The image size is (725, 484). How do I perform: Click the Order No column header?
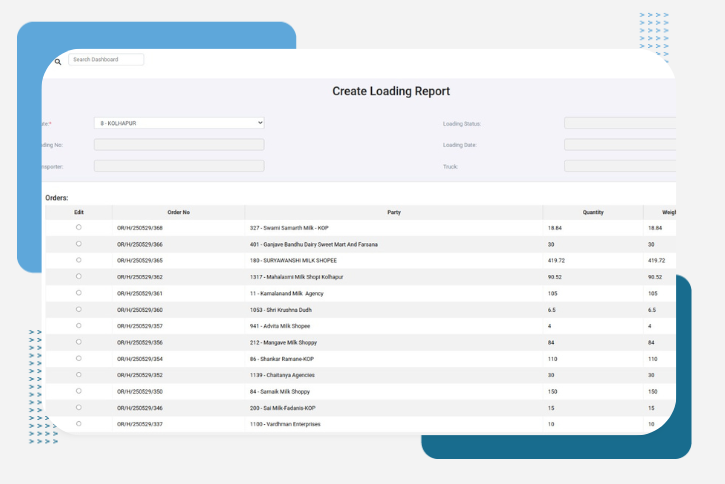(x=178, y=212)
